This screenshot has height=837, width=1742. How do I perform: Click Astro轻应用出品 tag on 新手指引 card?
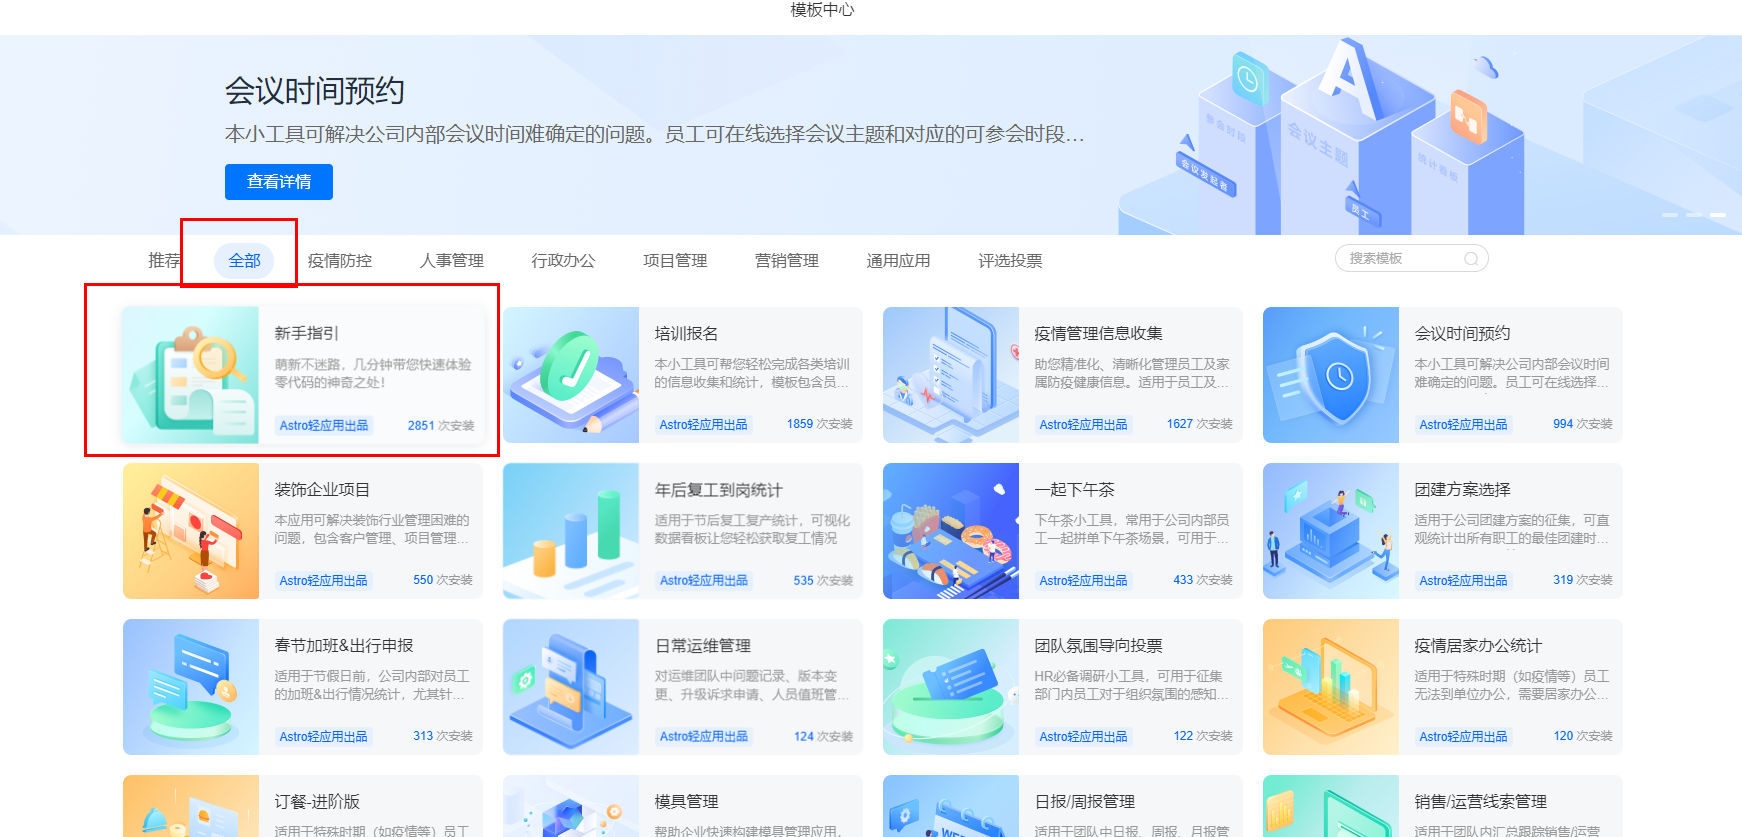[324, 425]
